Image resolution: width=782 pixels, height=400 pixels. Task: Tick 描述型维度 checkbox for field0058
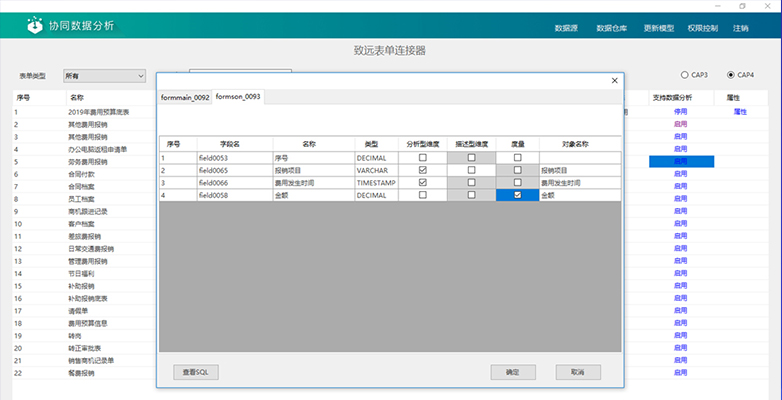pyautogui.click(x=471, y=195)
